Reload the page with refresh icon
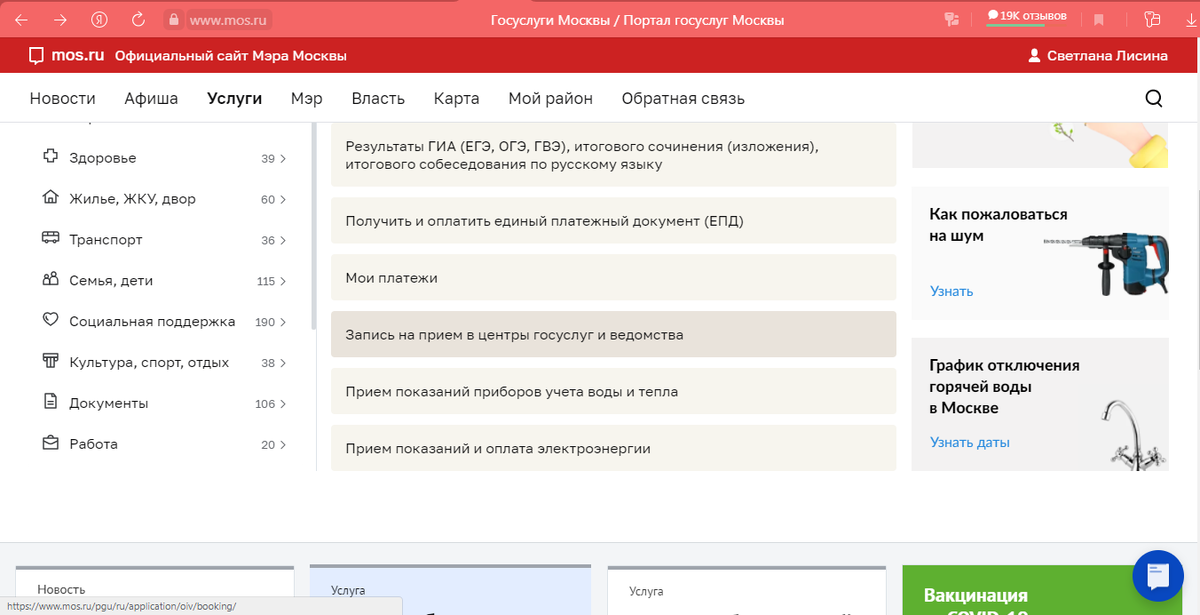This screenshot has width=1200, height=615. click(138, 19)
